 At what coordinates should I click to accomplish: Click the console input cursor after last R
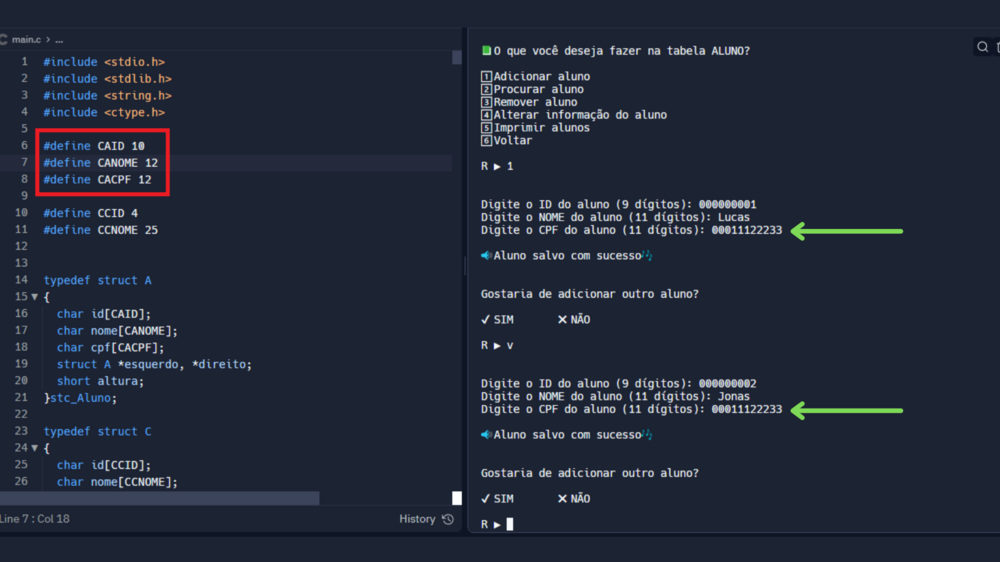(x=510, y=524)
